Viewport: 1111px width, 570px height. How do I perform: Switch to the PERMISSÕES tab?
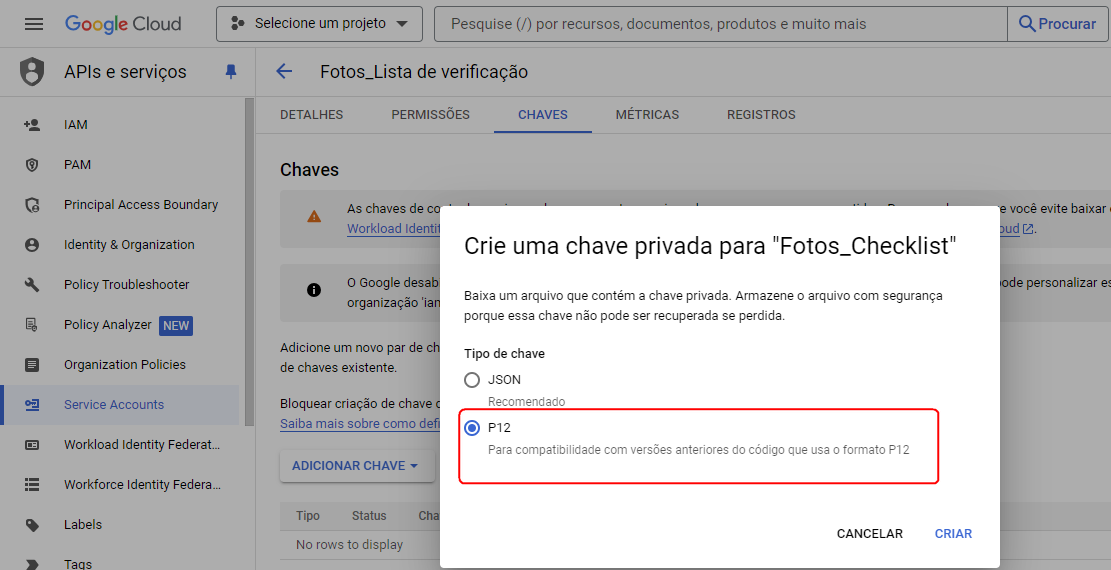(x=431, y=115)
